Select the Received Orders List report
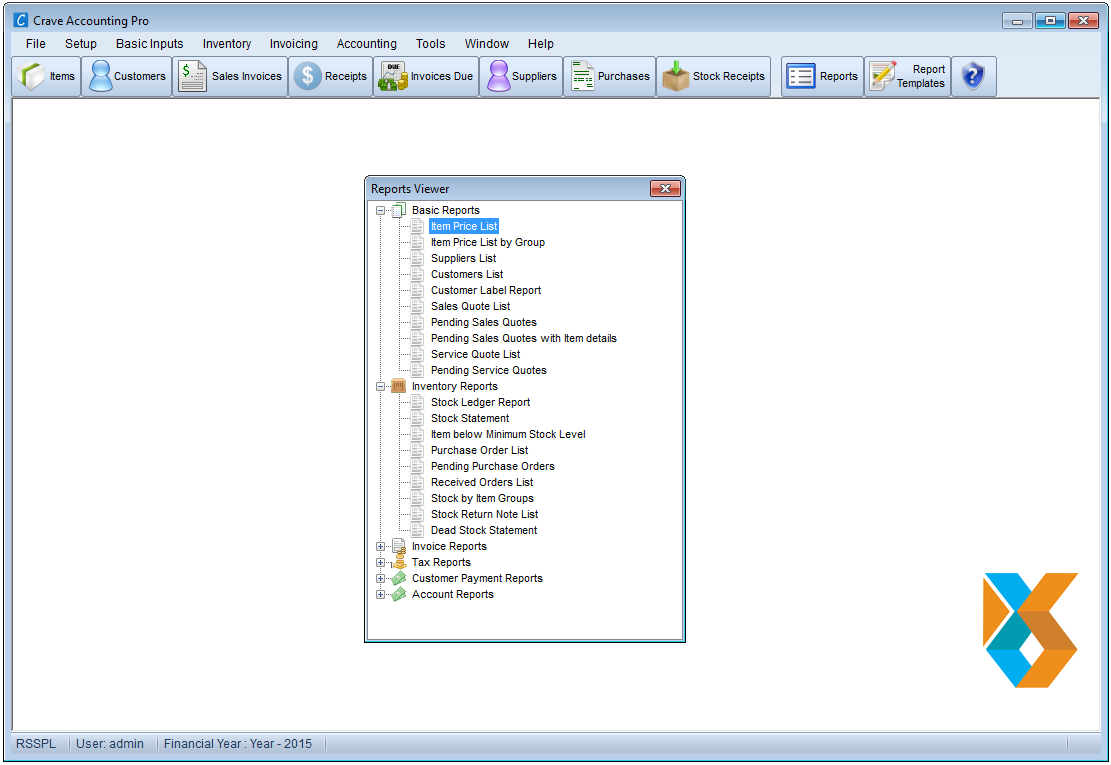 click(482, 482)
